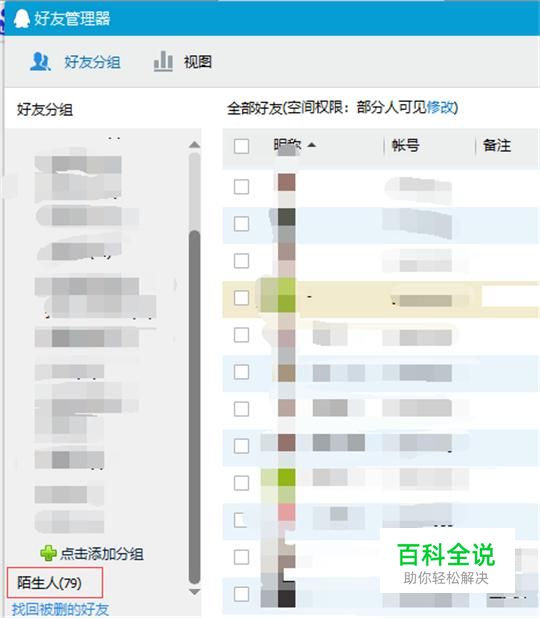
Task: Click the 视图 bar chart icon
Action: click(x=163, y=61)
